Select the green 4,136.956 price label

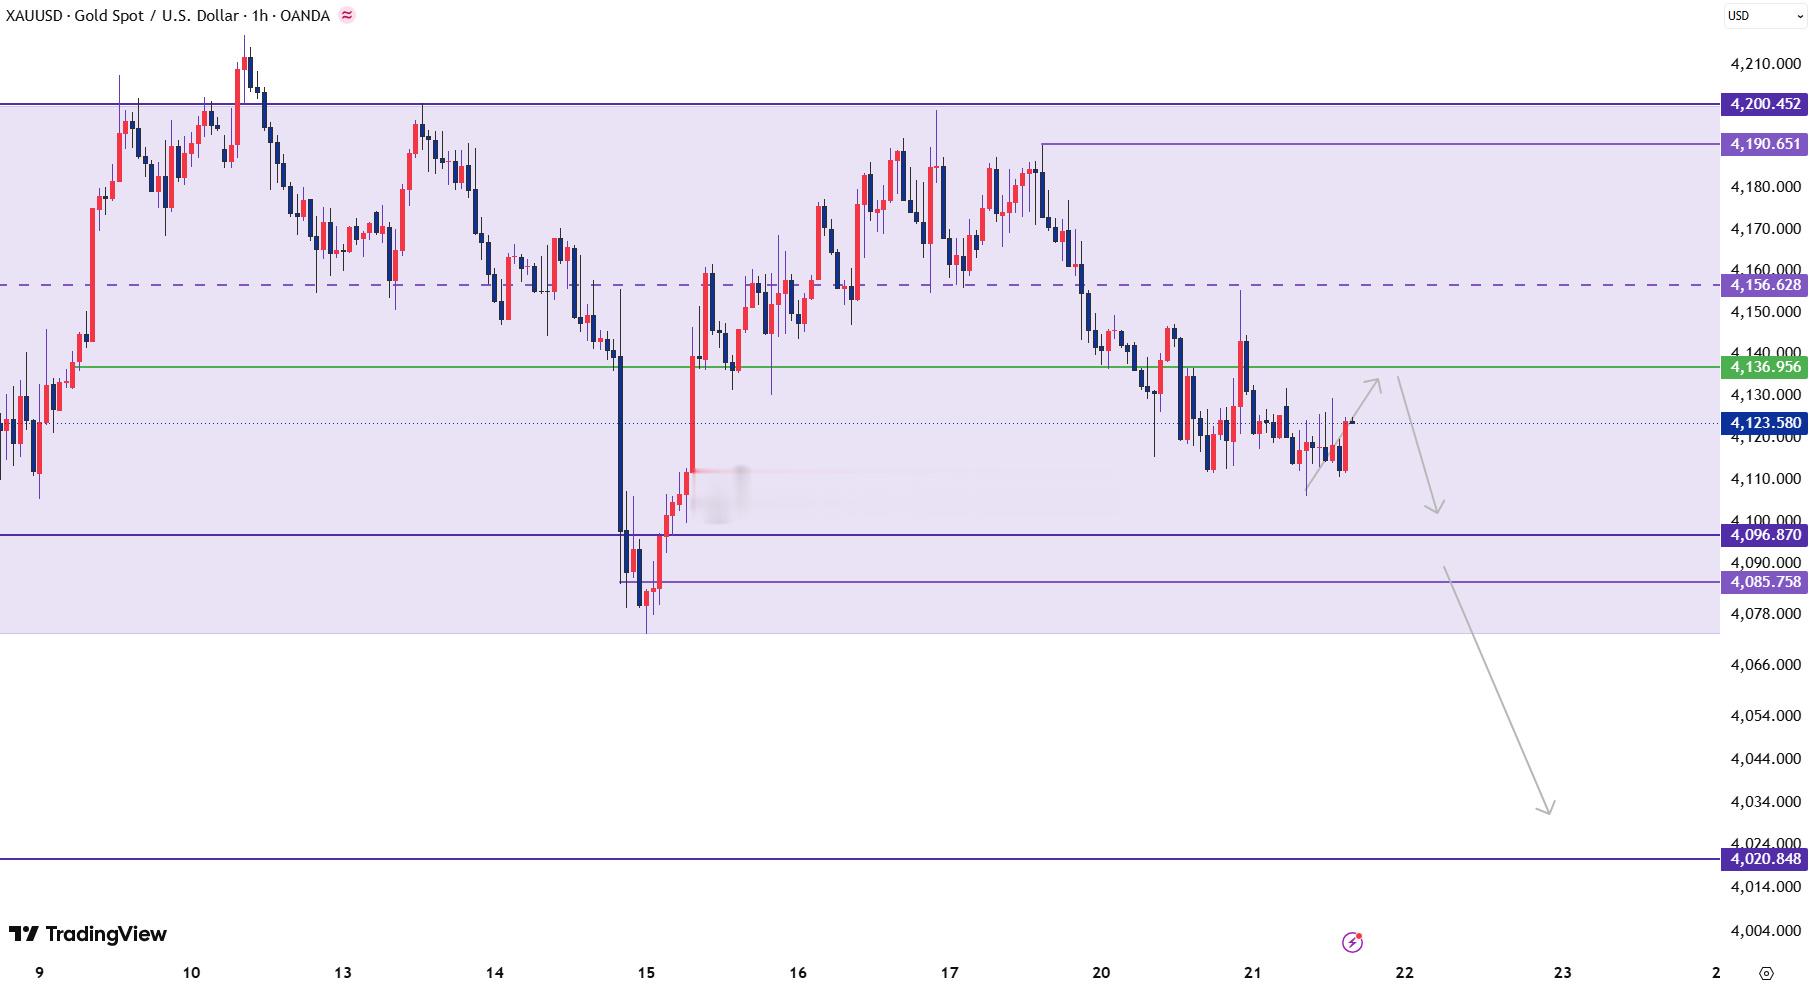tap(1765, 367)
